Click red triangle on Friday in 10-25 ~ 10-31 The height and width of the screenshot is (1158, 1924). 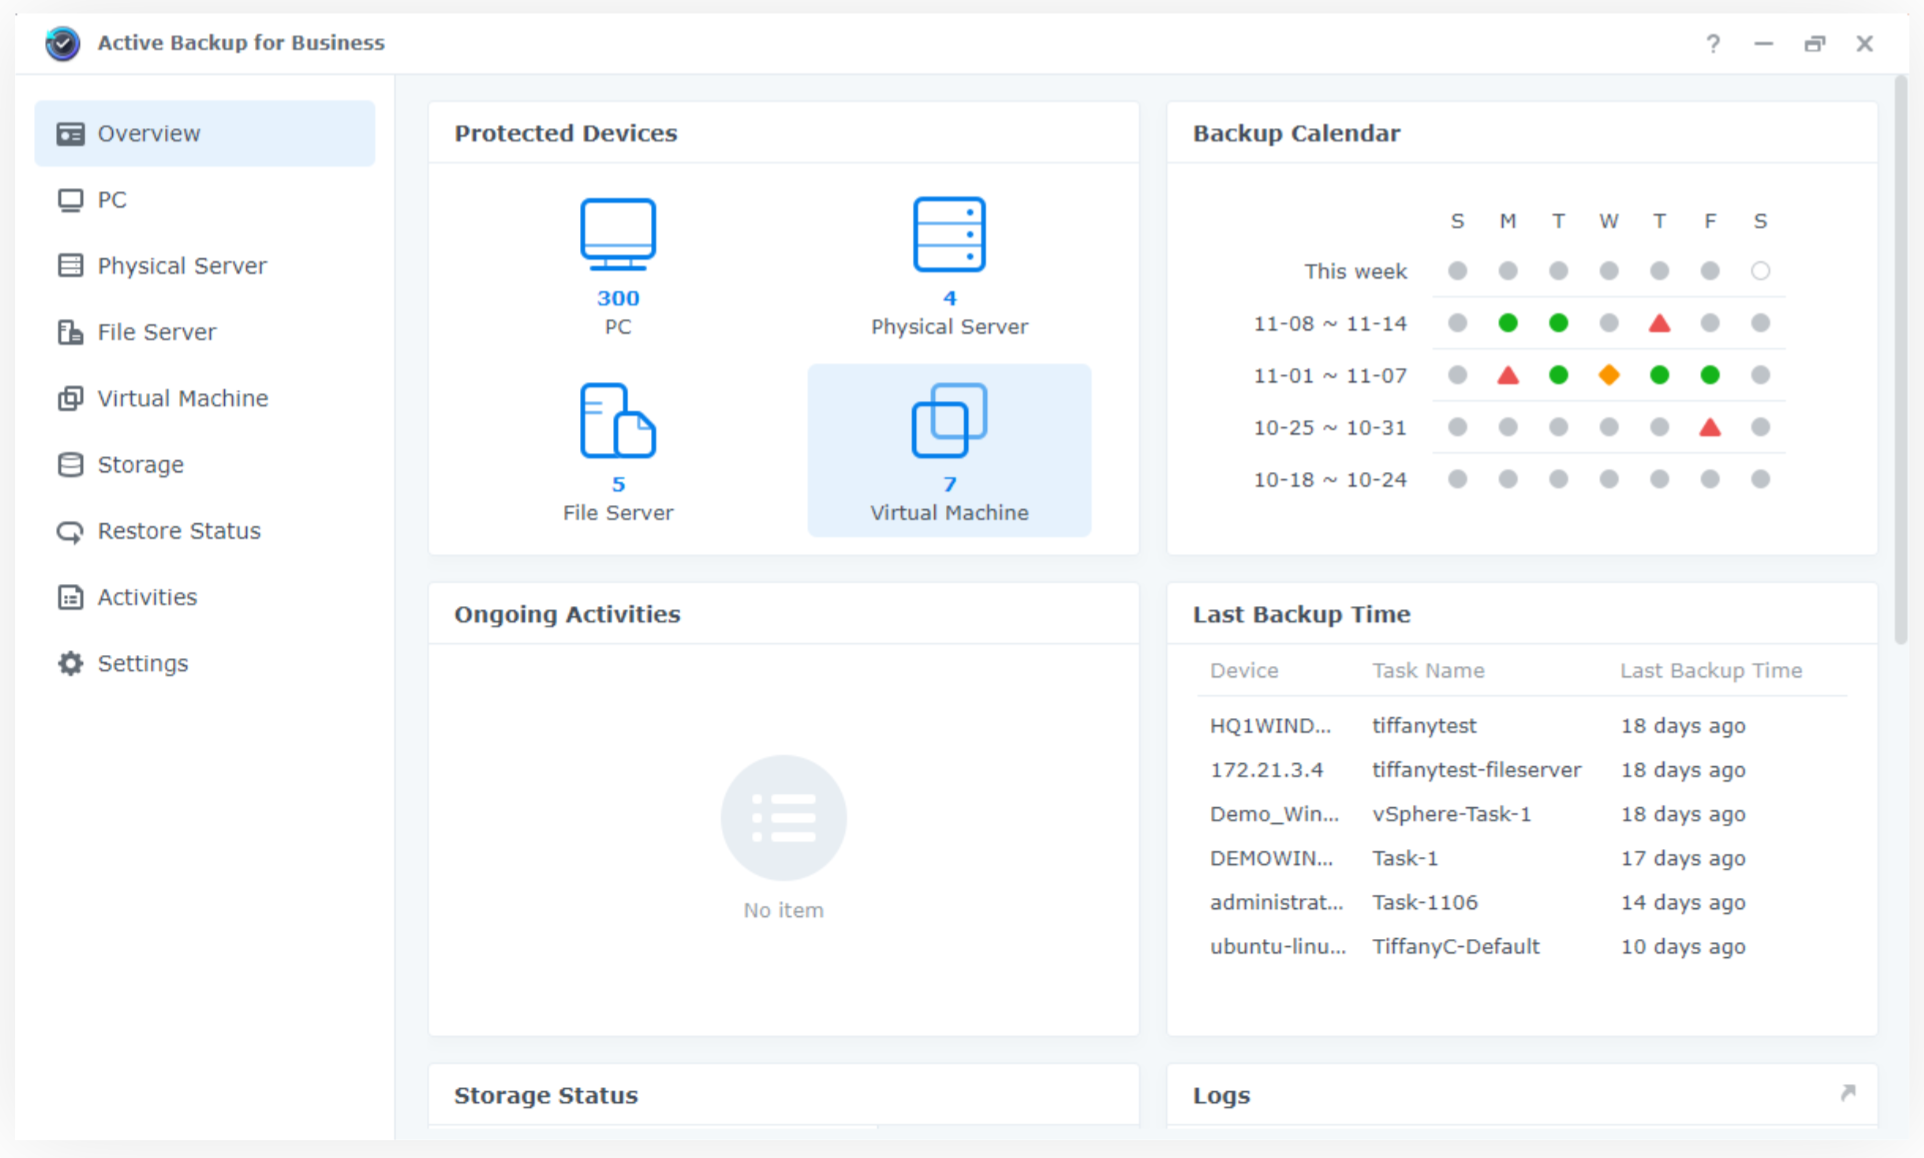point(1710,427)
